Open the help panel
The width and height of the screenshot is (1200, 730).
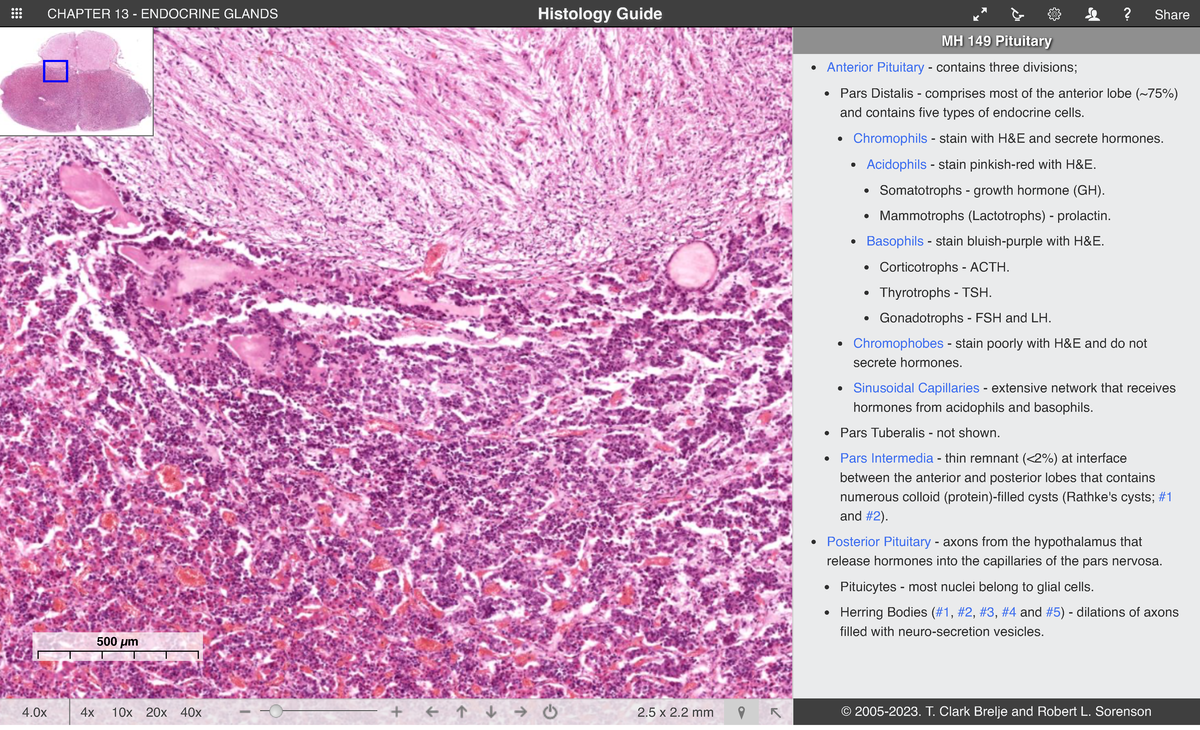point(1127,14)
